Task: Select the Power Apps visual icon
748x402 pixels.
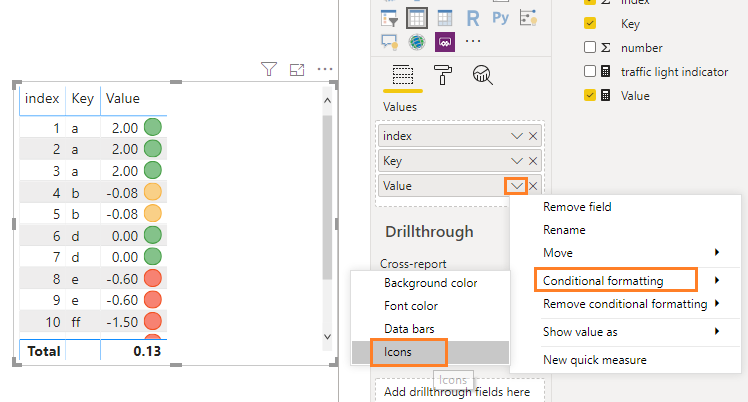Action: click(x=445, y=42)
